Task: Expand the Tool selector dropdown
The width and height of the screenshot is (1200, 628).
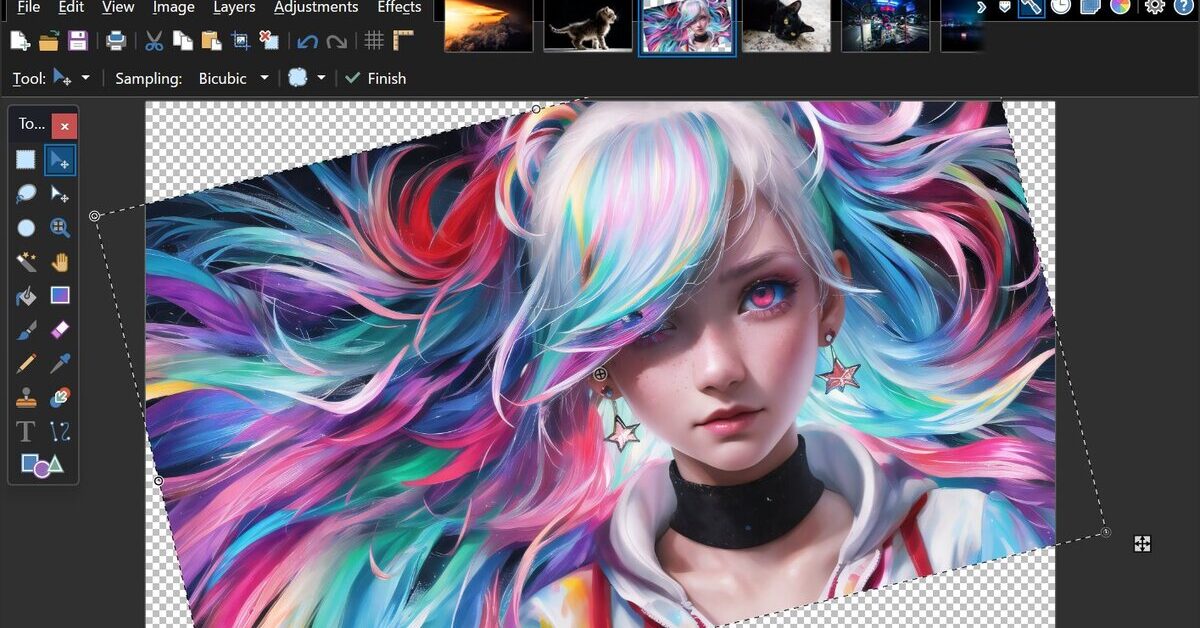Action: pyautogui.click(x=87, y=78)
